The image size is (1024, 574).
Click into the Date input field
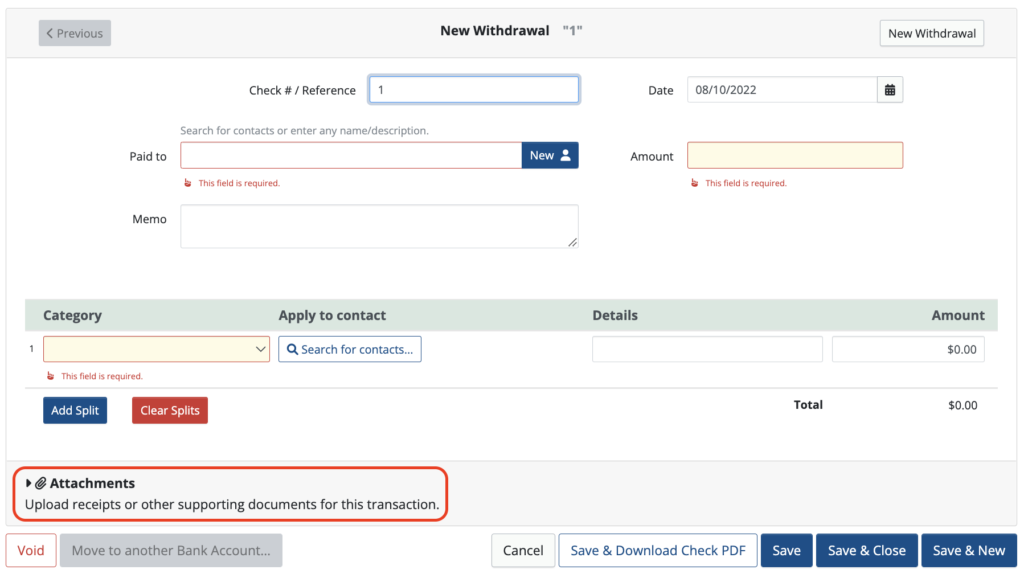781,90
